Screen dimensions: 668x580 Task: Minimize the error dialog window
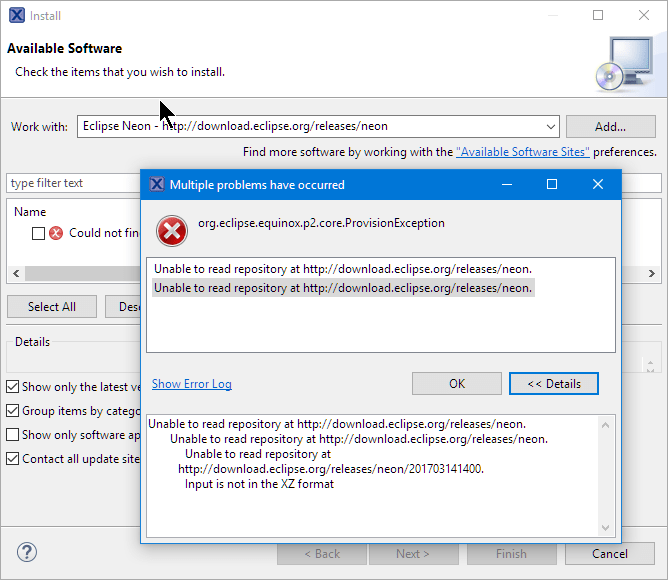pyautogui.click(x=507, y=184)
